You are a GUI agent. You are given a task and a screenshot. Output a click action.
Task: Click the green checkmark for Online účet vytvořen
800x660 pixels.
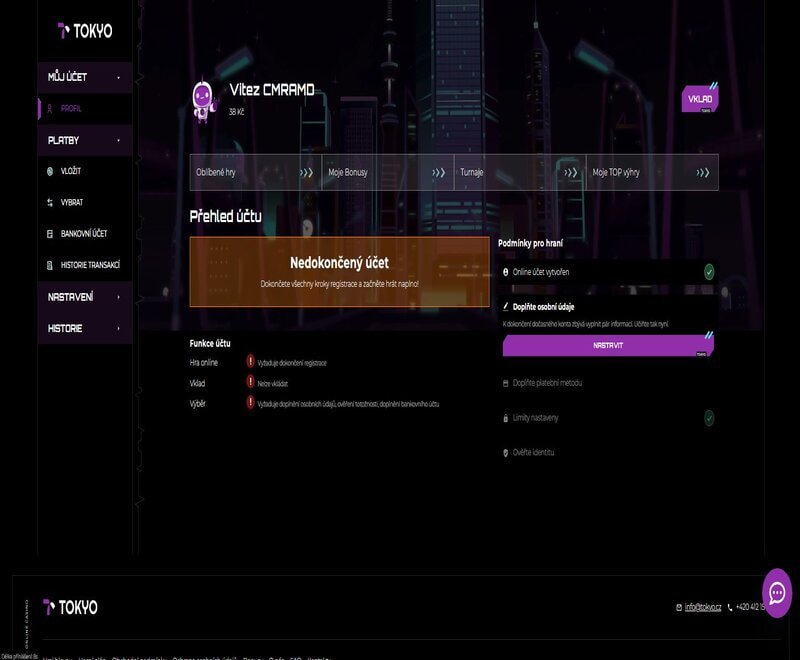(709, 271)
